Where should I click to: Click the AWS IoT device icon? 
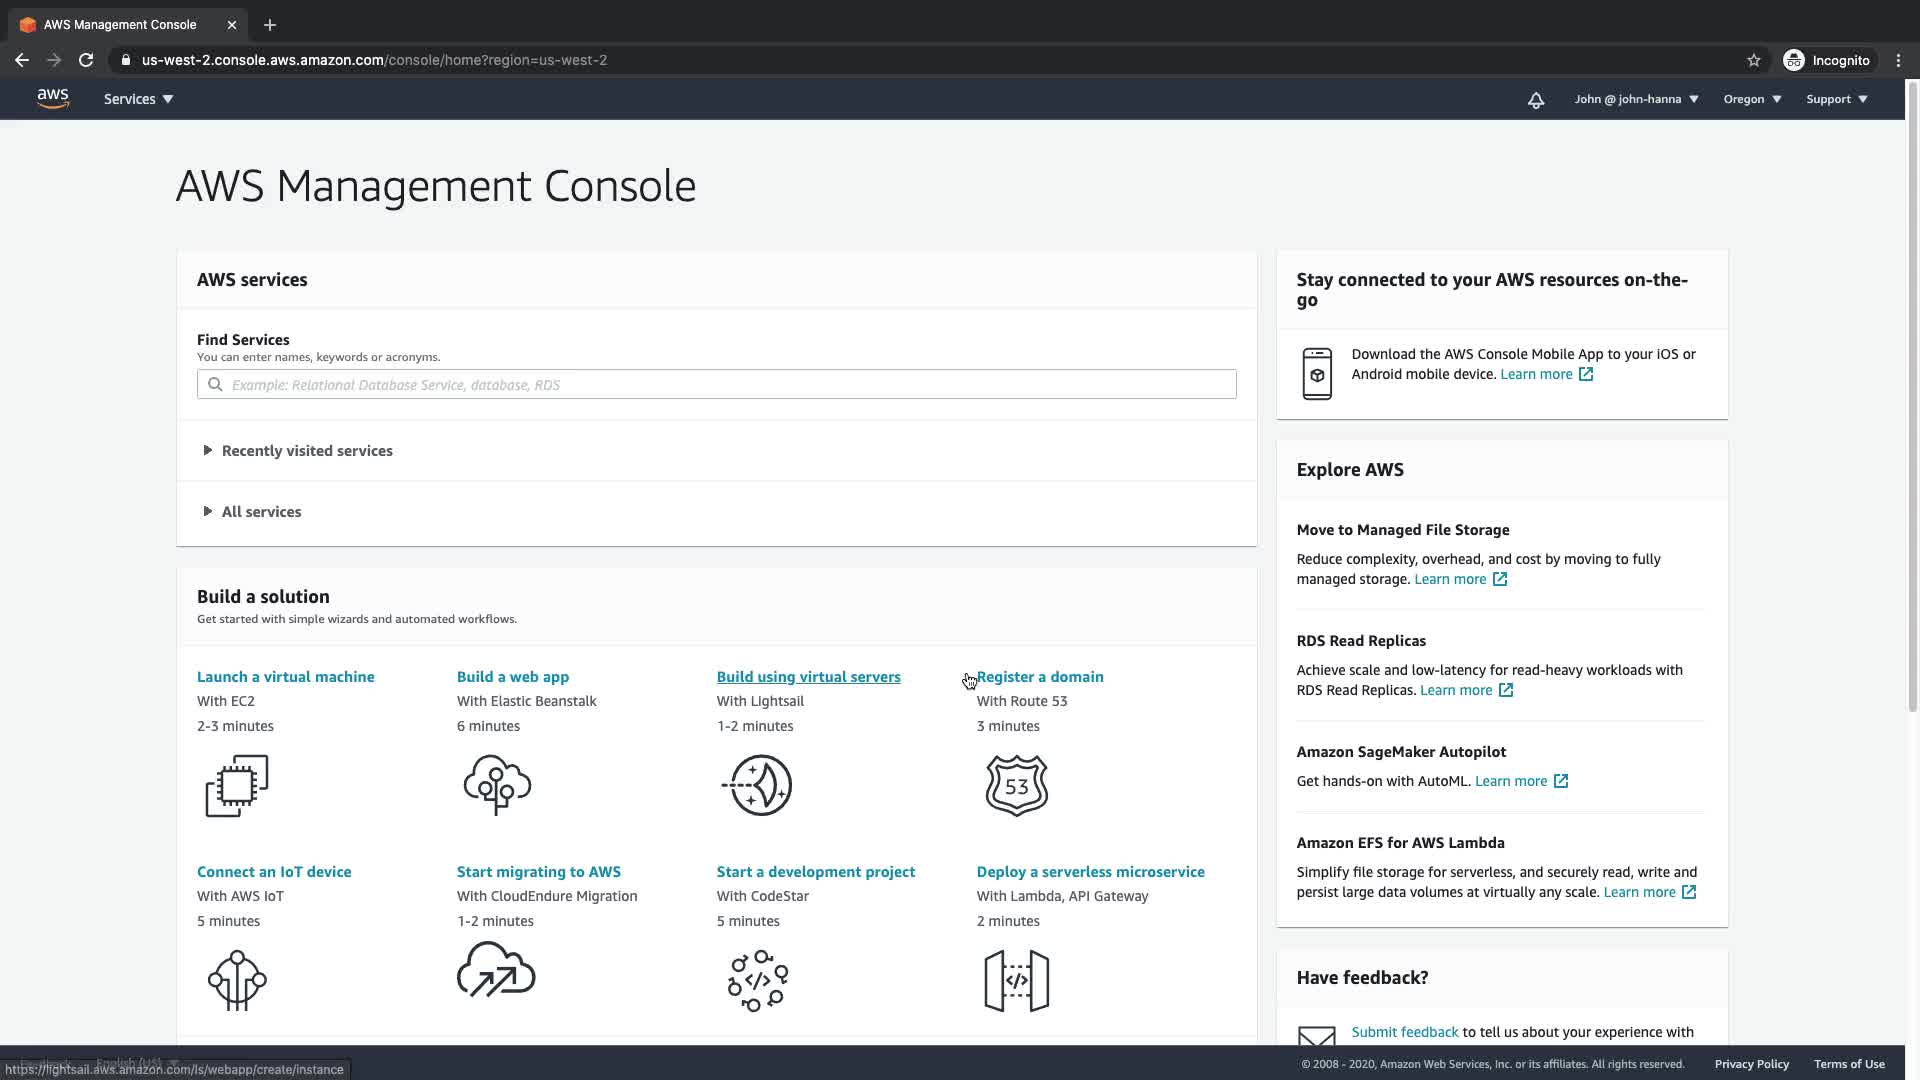click(x=237, y=980)
